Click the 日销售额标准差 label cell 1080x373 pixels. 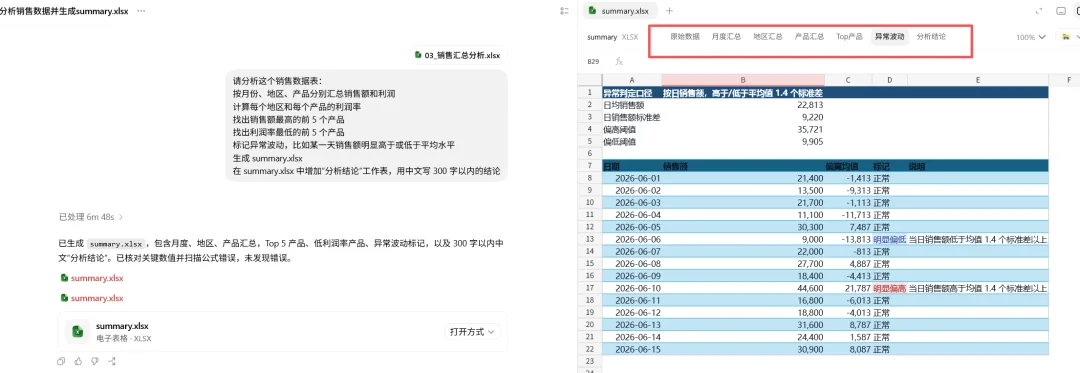point(632,117)
